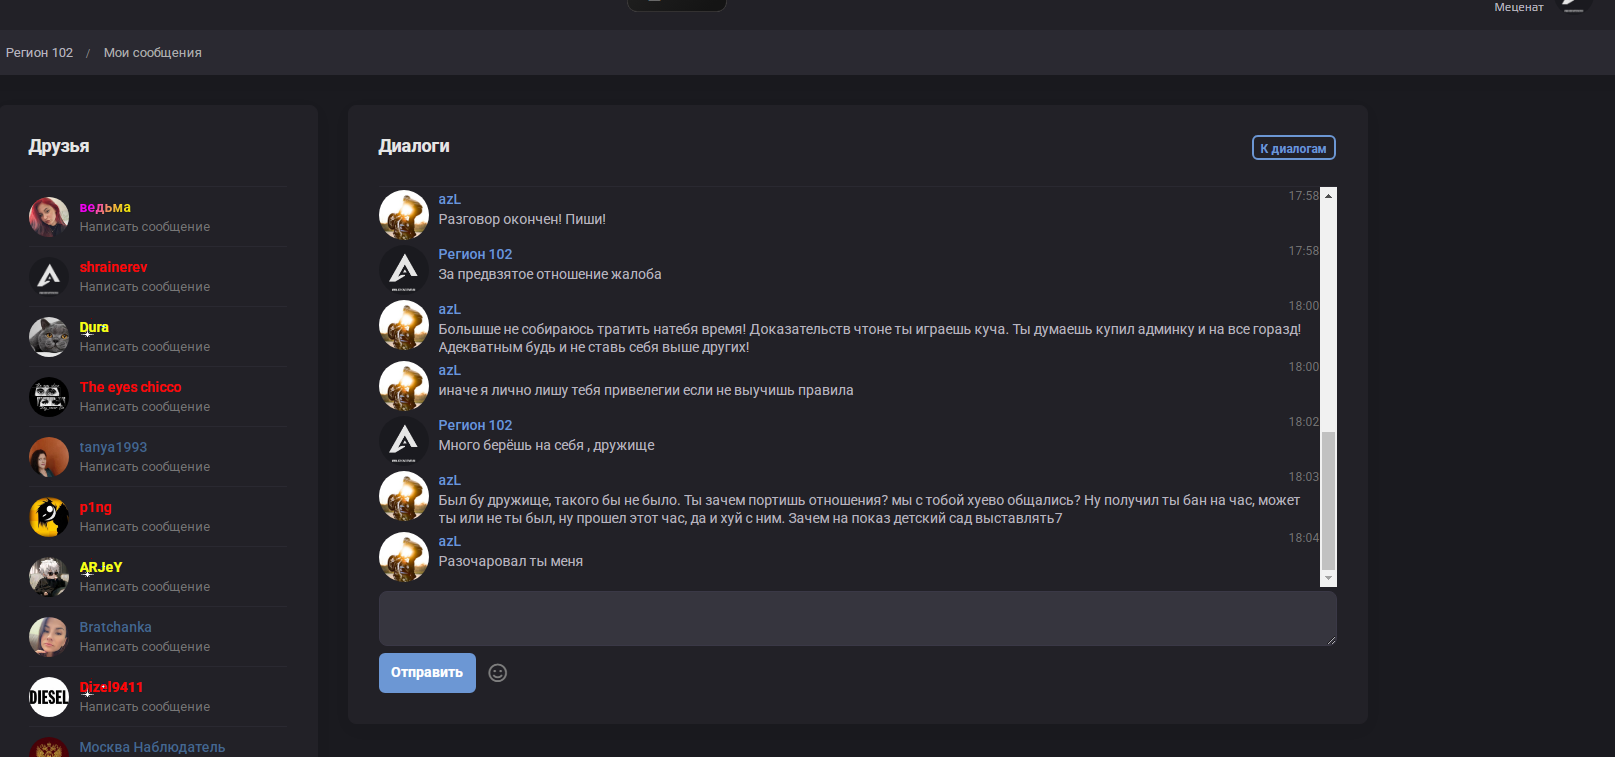Open the ведьма profile name link

click(x=105, y=207)
